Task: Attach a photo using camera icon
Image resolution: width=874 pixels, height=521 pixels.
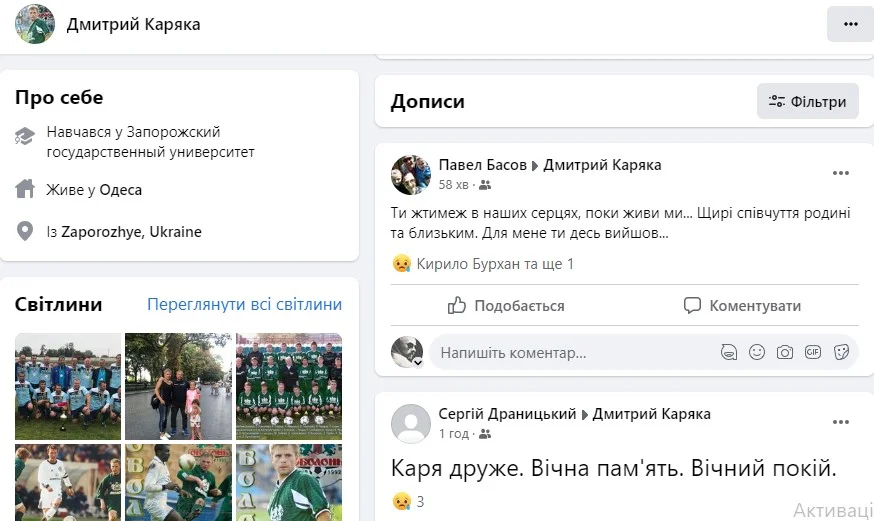Action: click(x=785, y=353)
